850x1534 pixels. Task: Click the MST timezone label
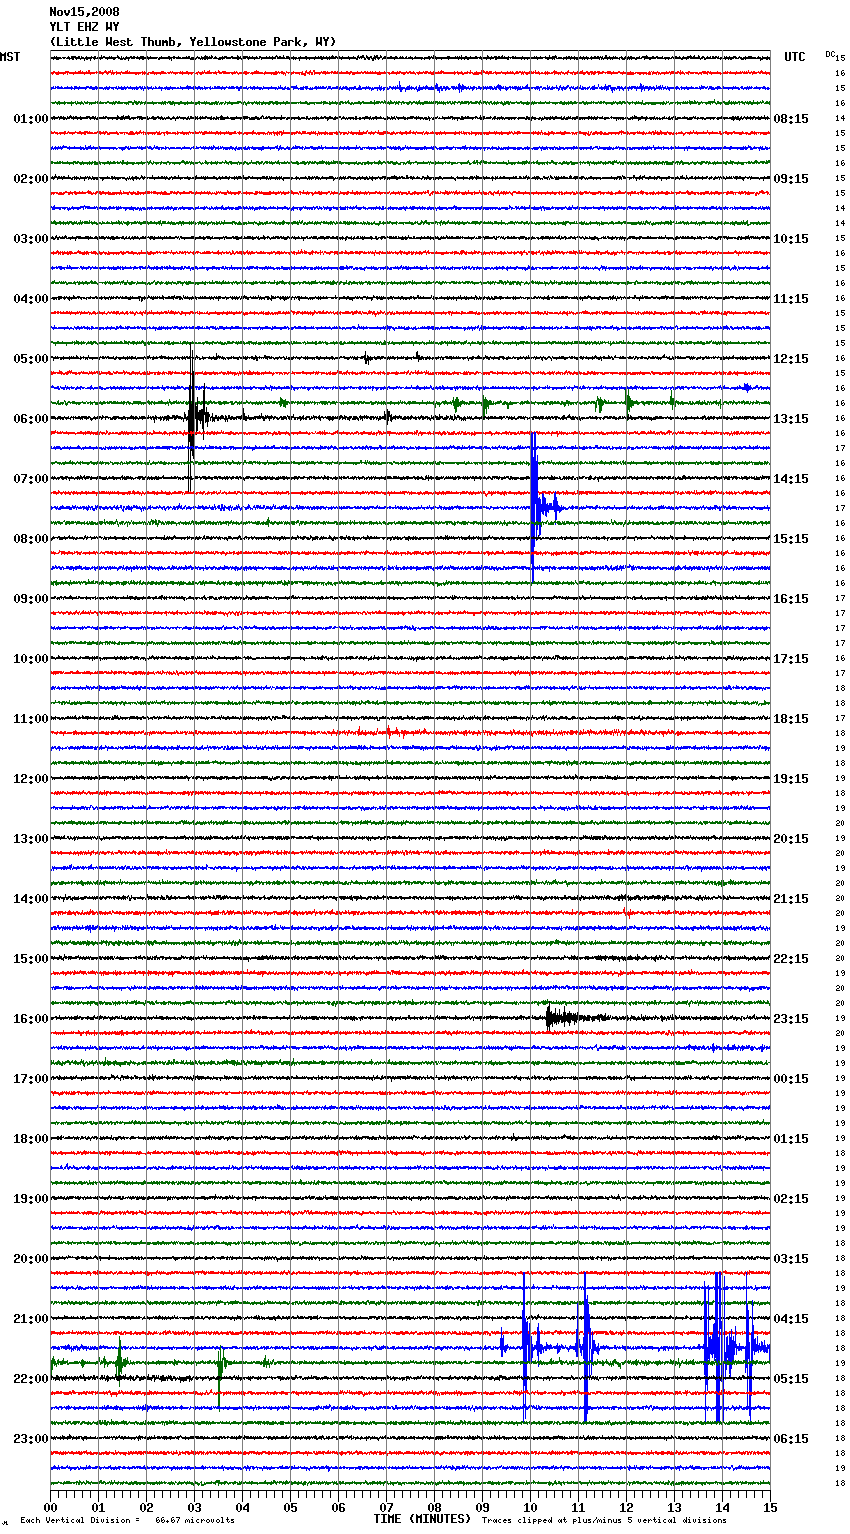[10, 57]
